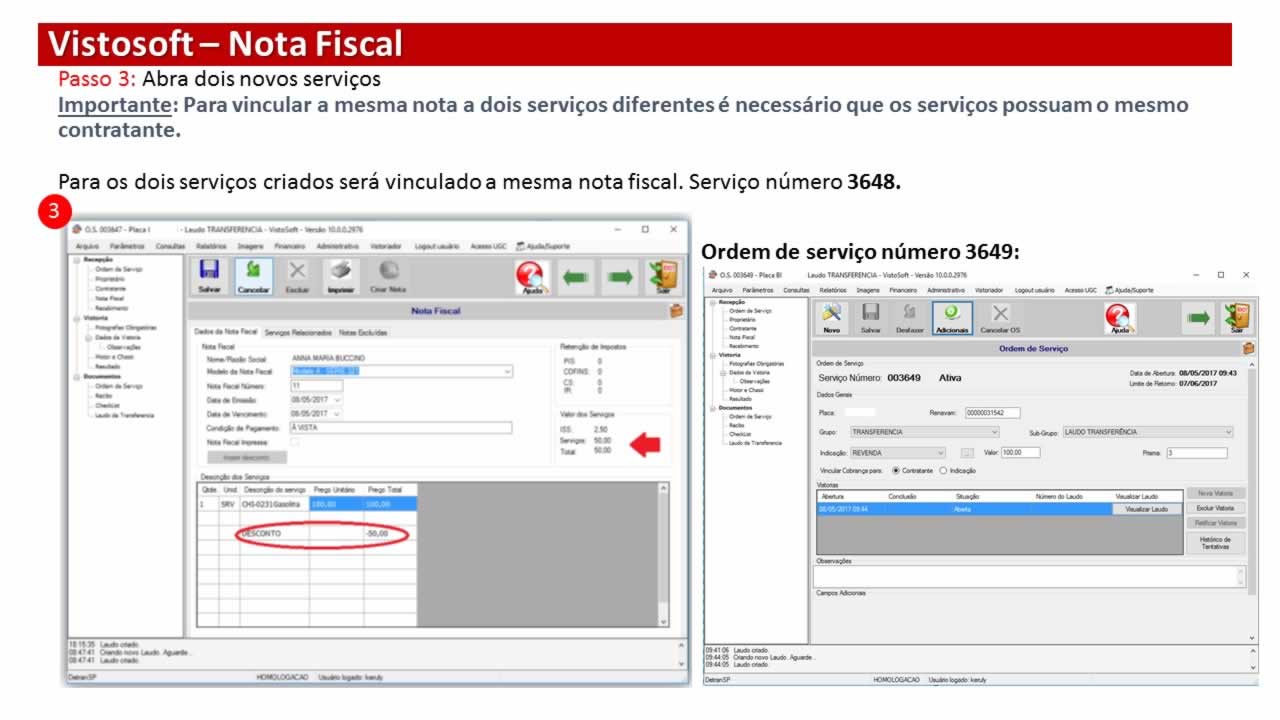This screenshot has height=720, width=1280.
Task: Select Contratante radio button
Action: 895,470
